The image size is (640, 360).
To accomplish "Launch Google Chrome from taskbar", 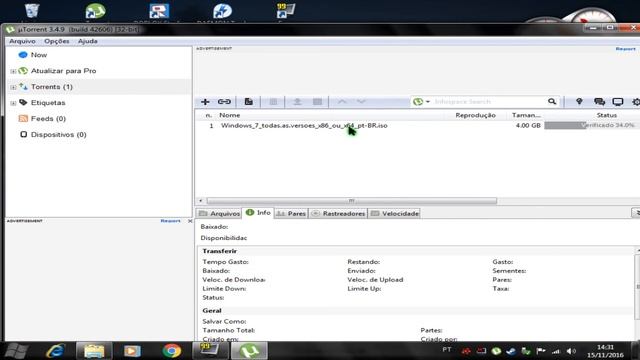I will tap(171, 351).
